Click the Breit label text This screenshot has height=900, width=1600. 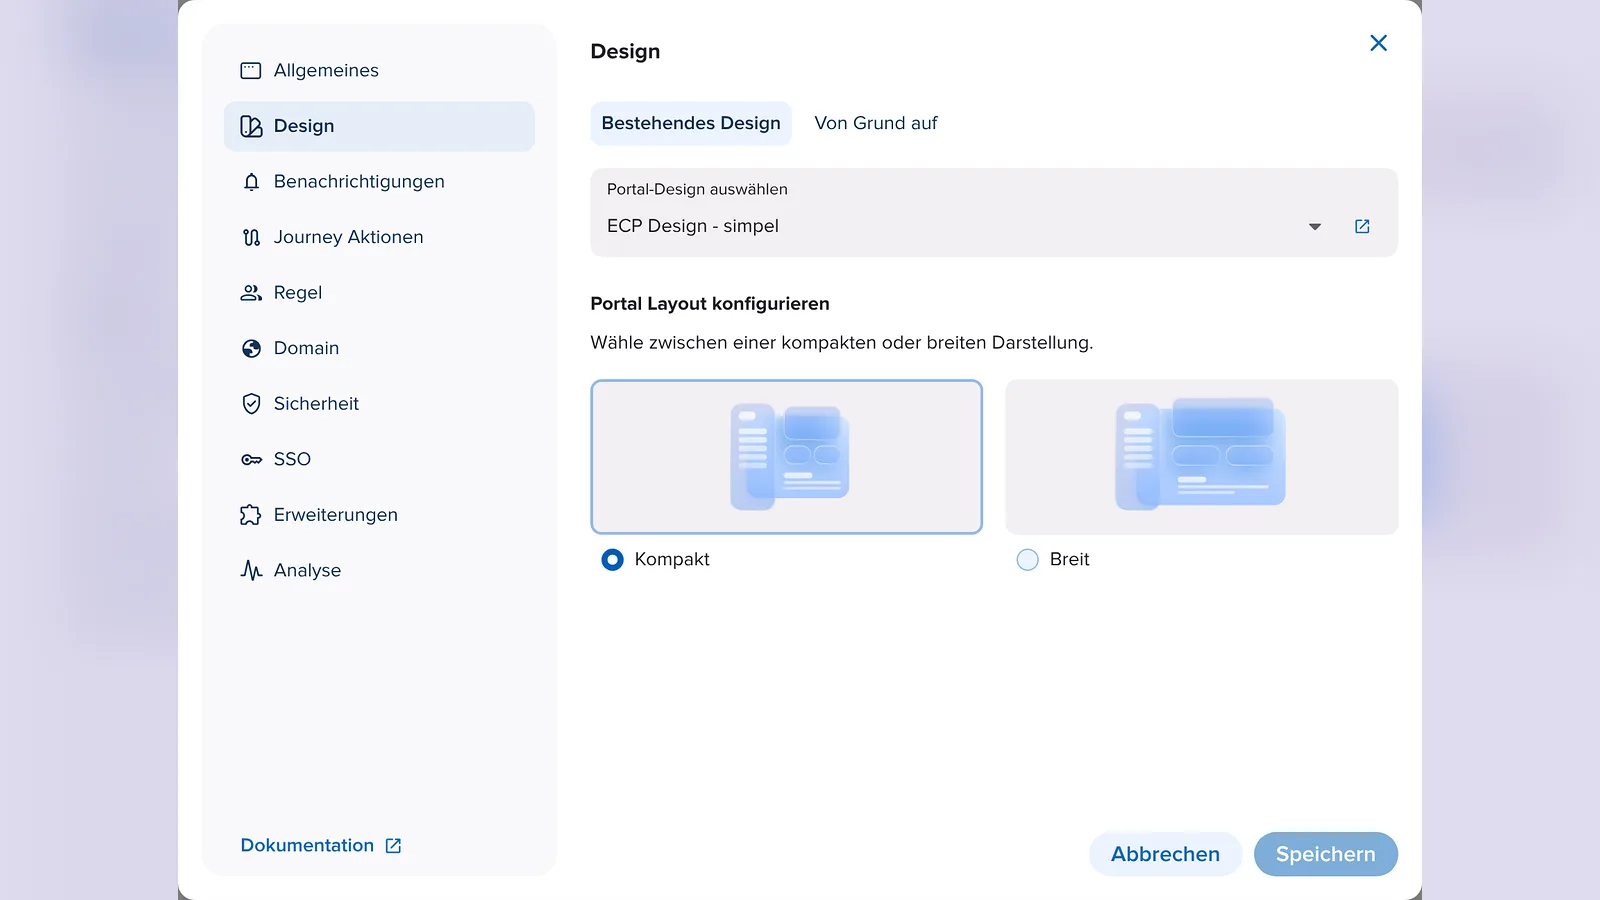point(1069,560)
